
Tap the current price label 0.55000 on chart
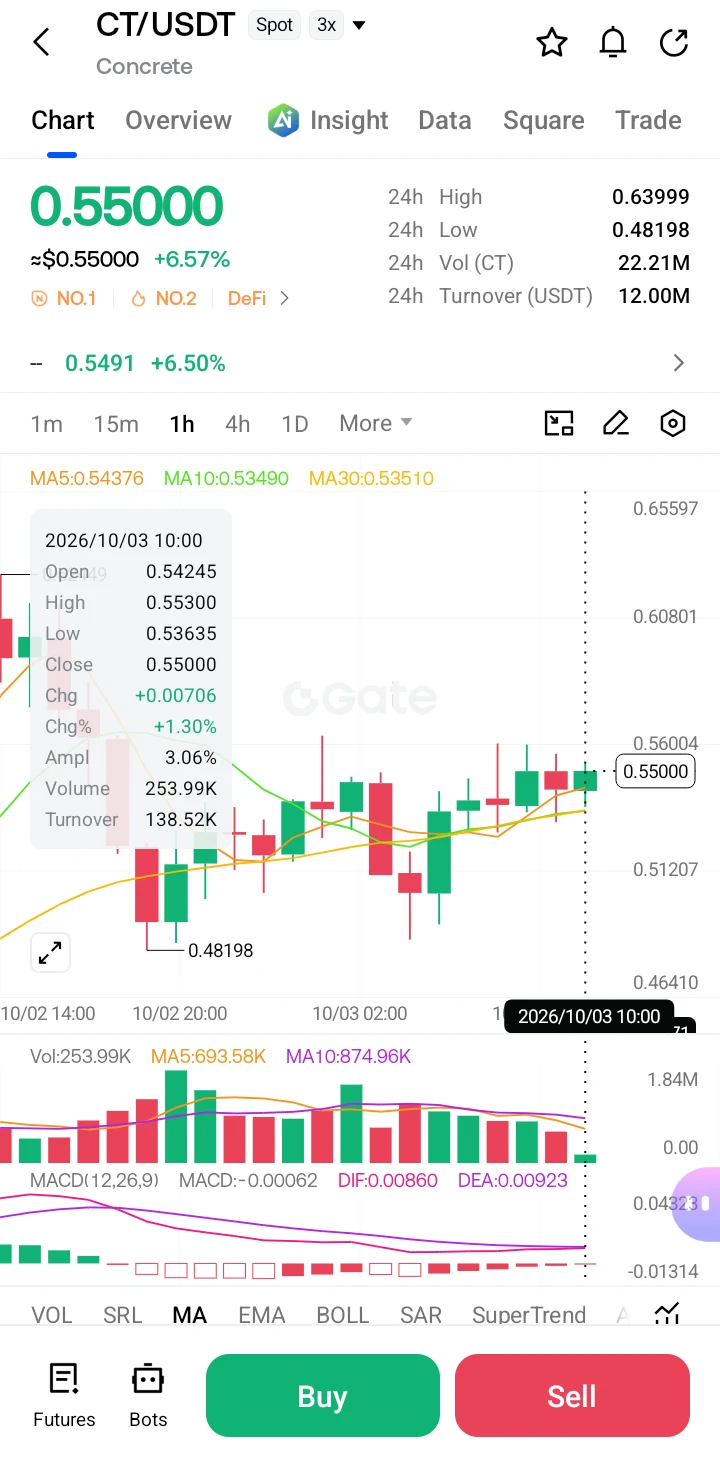tap(656, 772)
